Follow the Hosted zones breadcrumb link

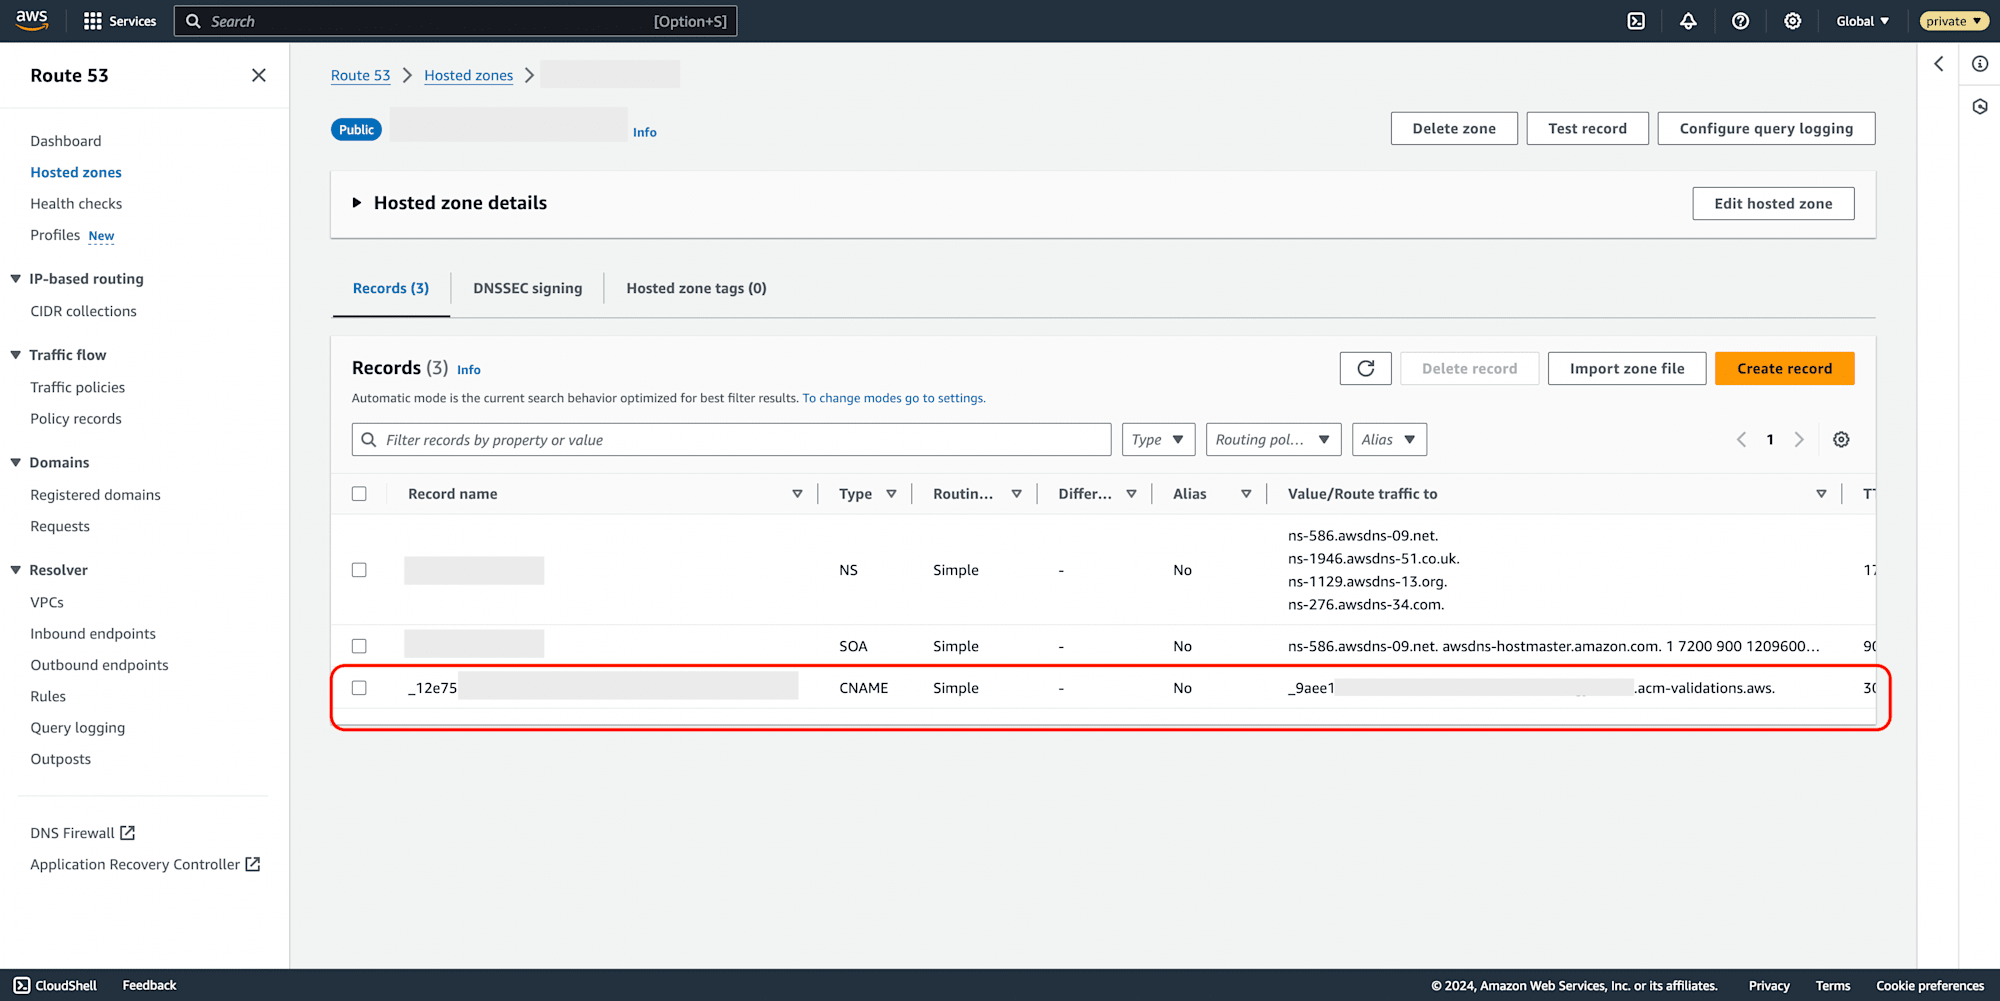[x=468, y=75]
